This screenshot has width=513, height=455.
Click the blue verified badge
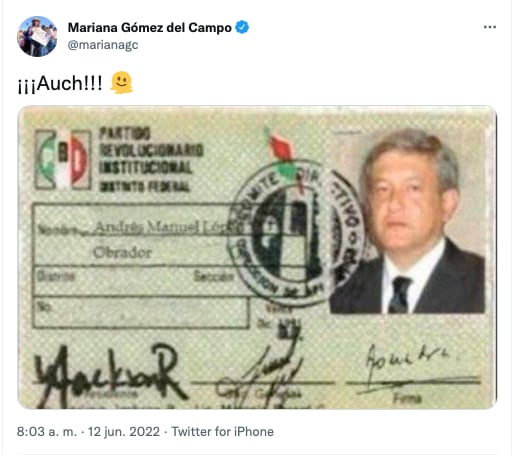[x=242, y=27]
